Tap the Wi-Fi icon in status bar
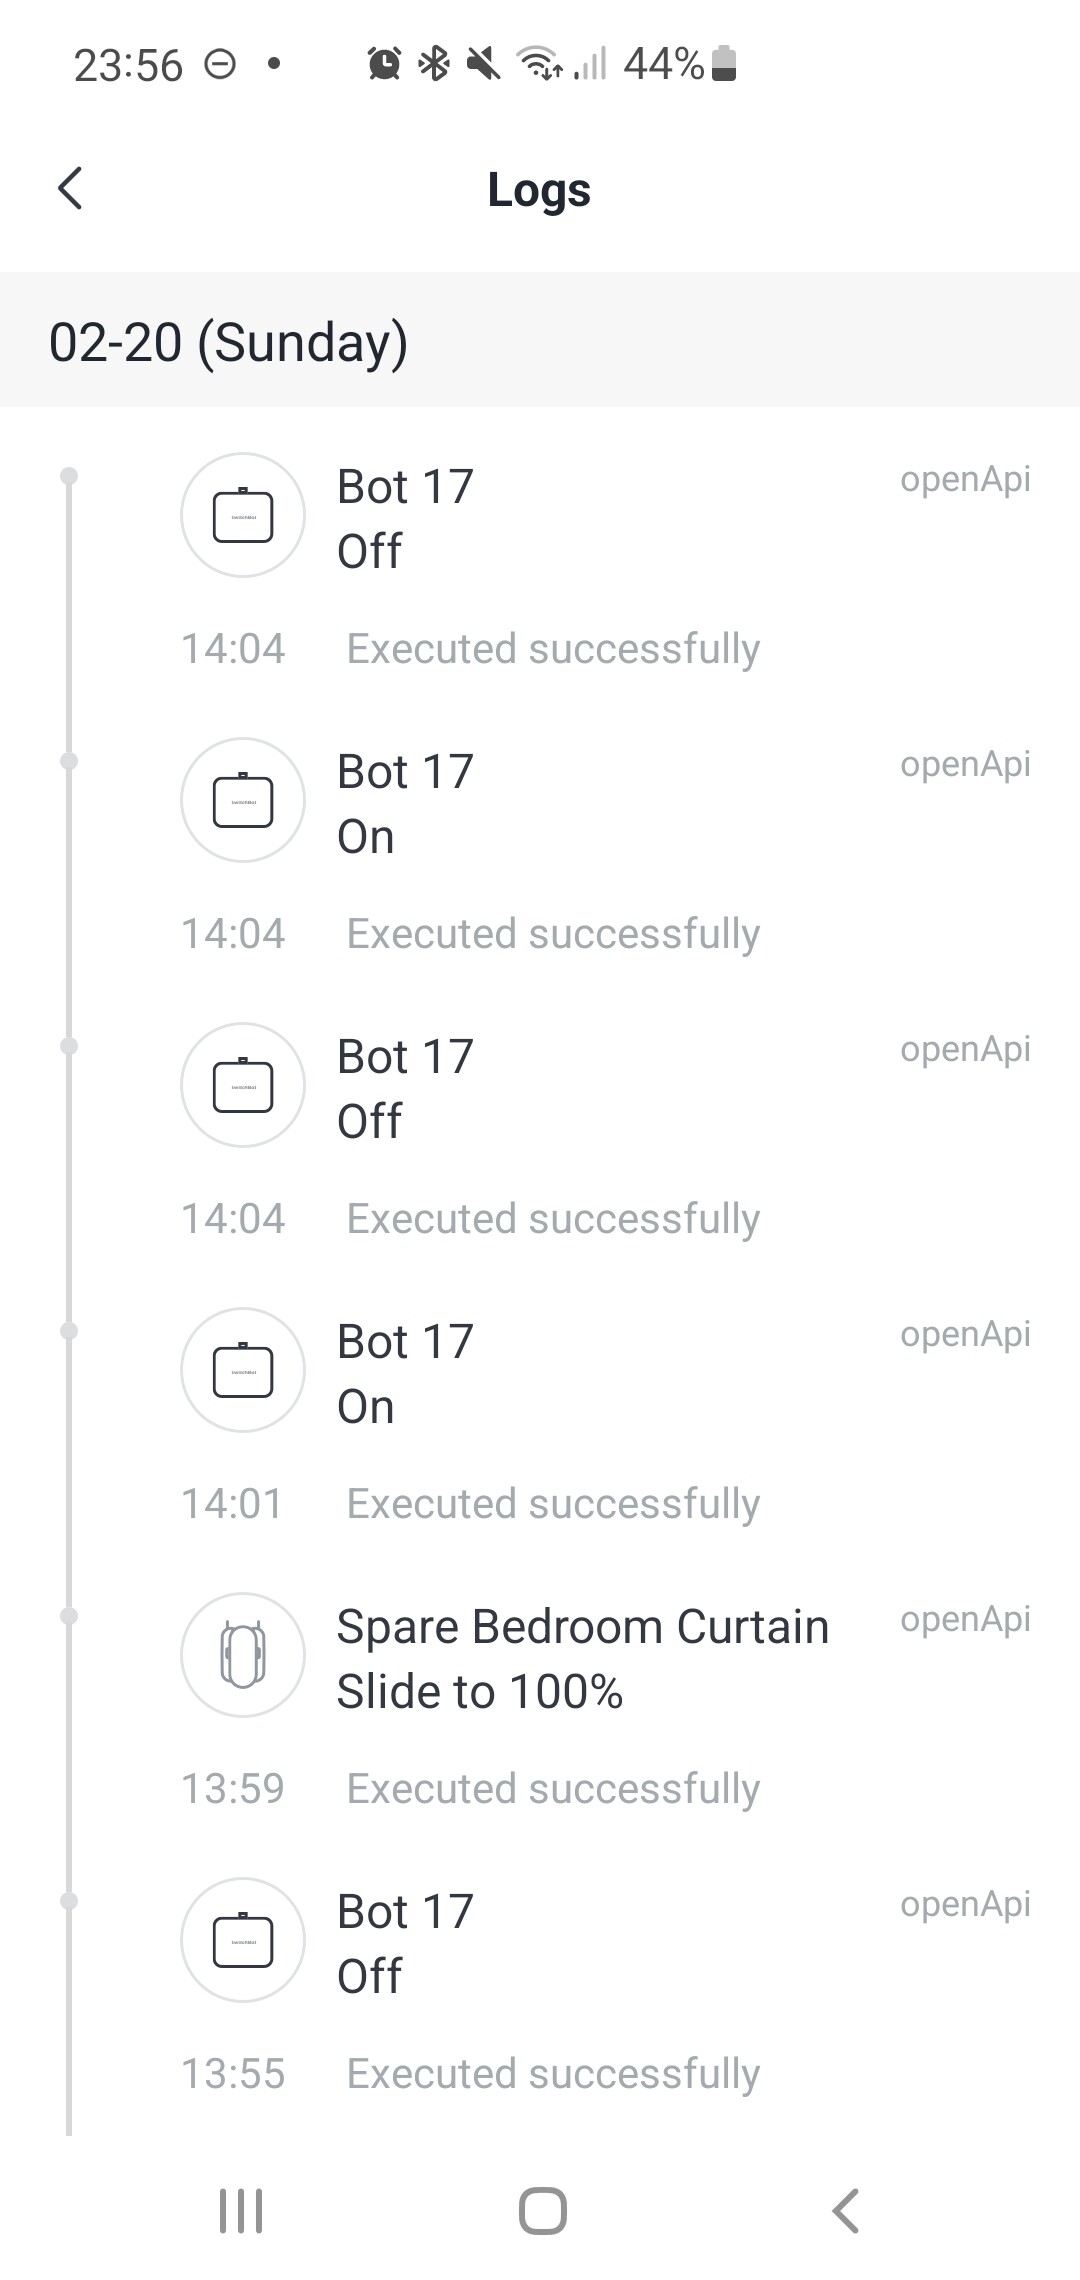The height and width of the screenshot is (2280, 1080). tap(539, 65)
